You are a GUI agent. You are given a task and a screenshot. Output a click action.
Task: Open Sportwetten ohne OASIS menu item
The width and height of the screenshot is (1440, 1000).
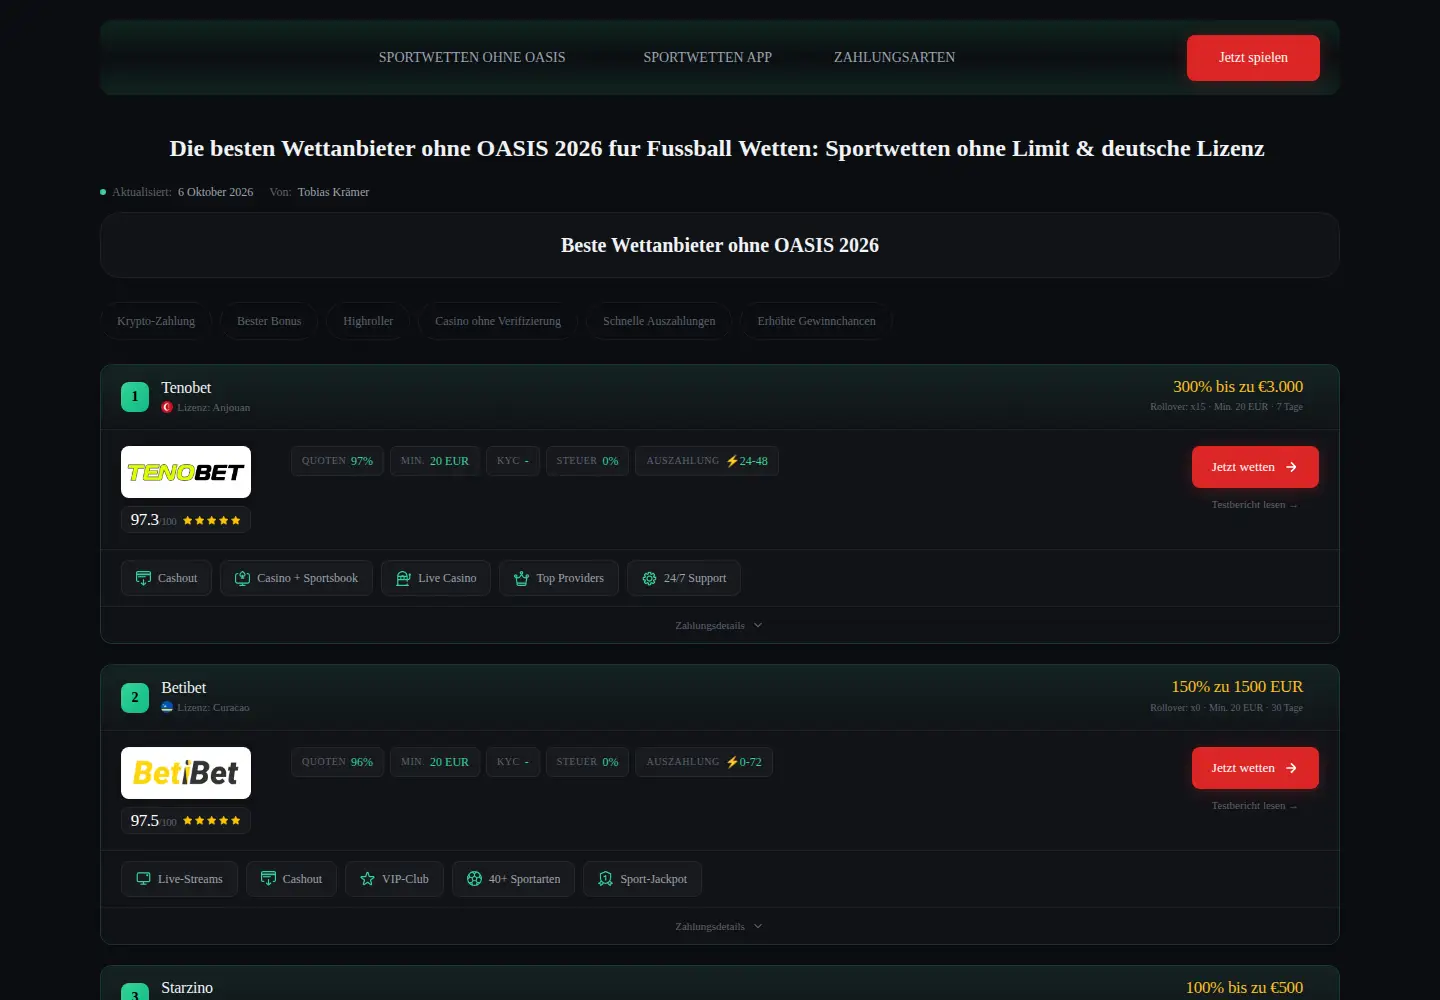click(x=472, y=57)
